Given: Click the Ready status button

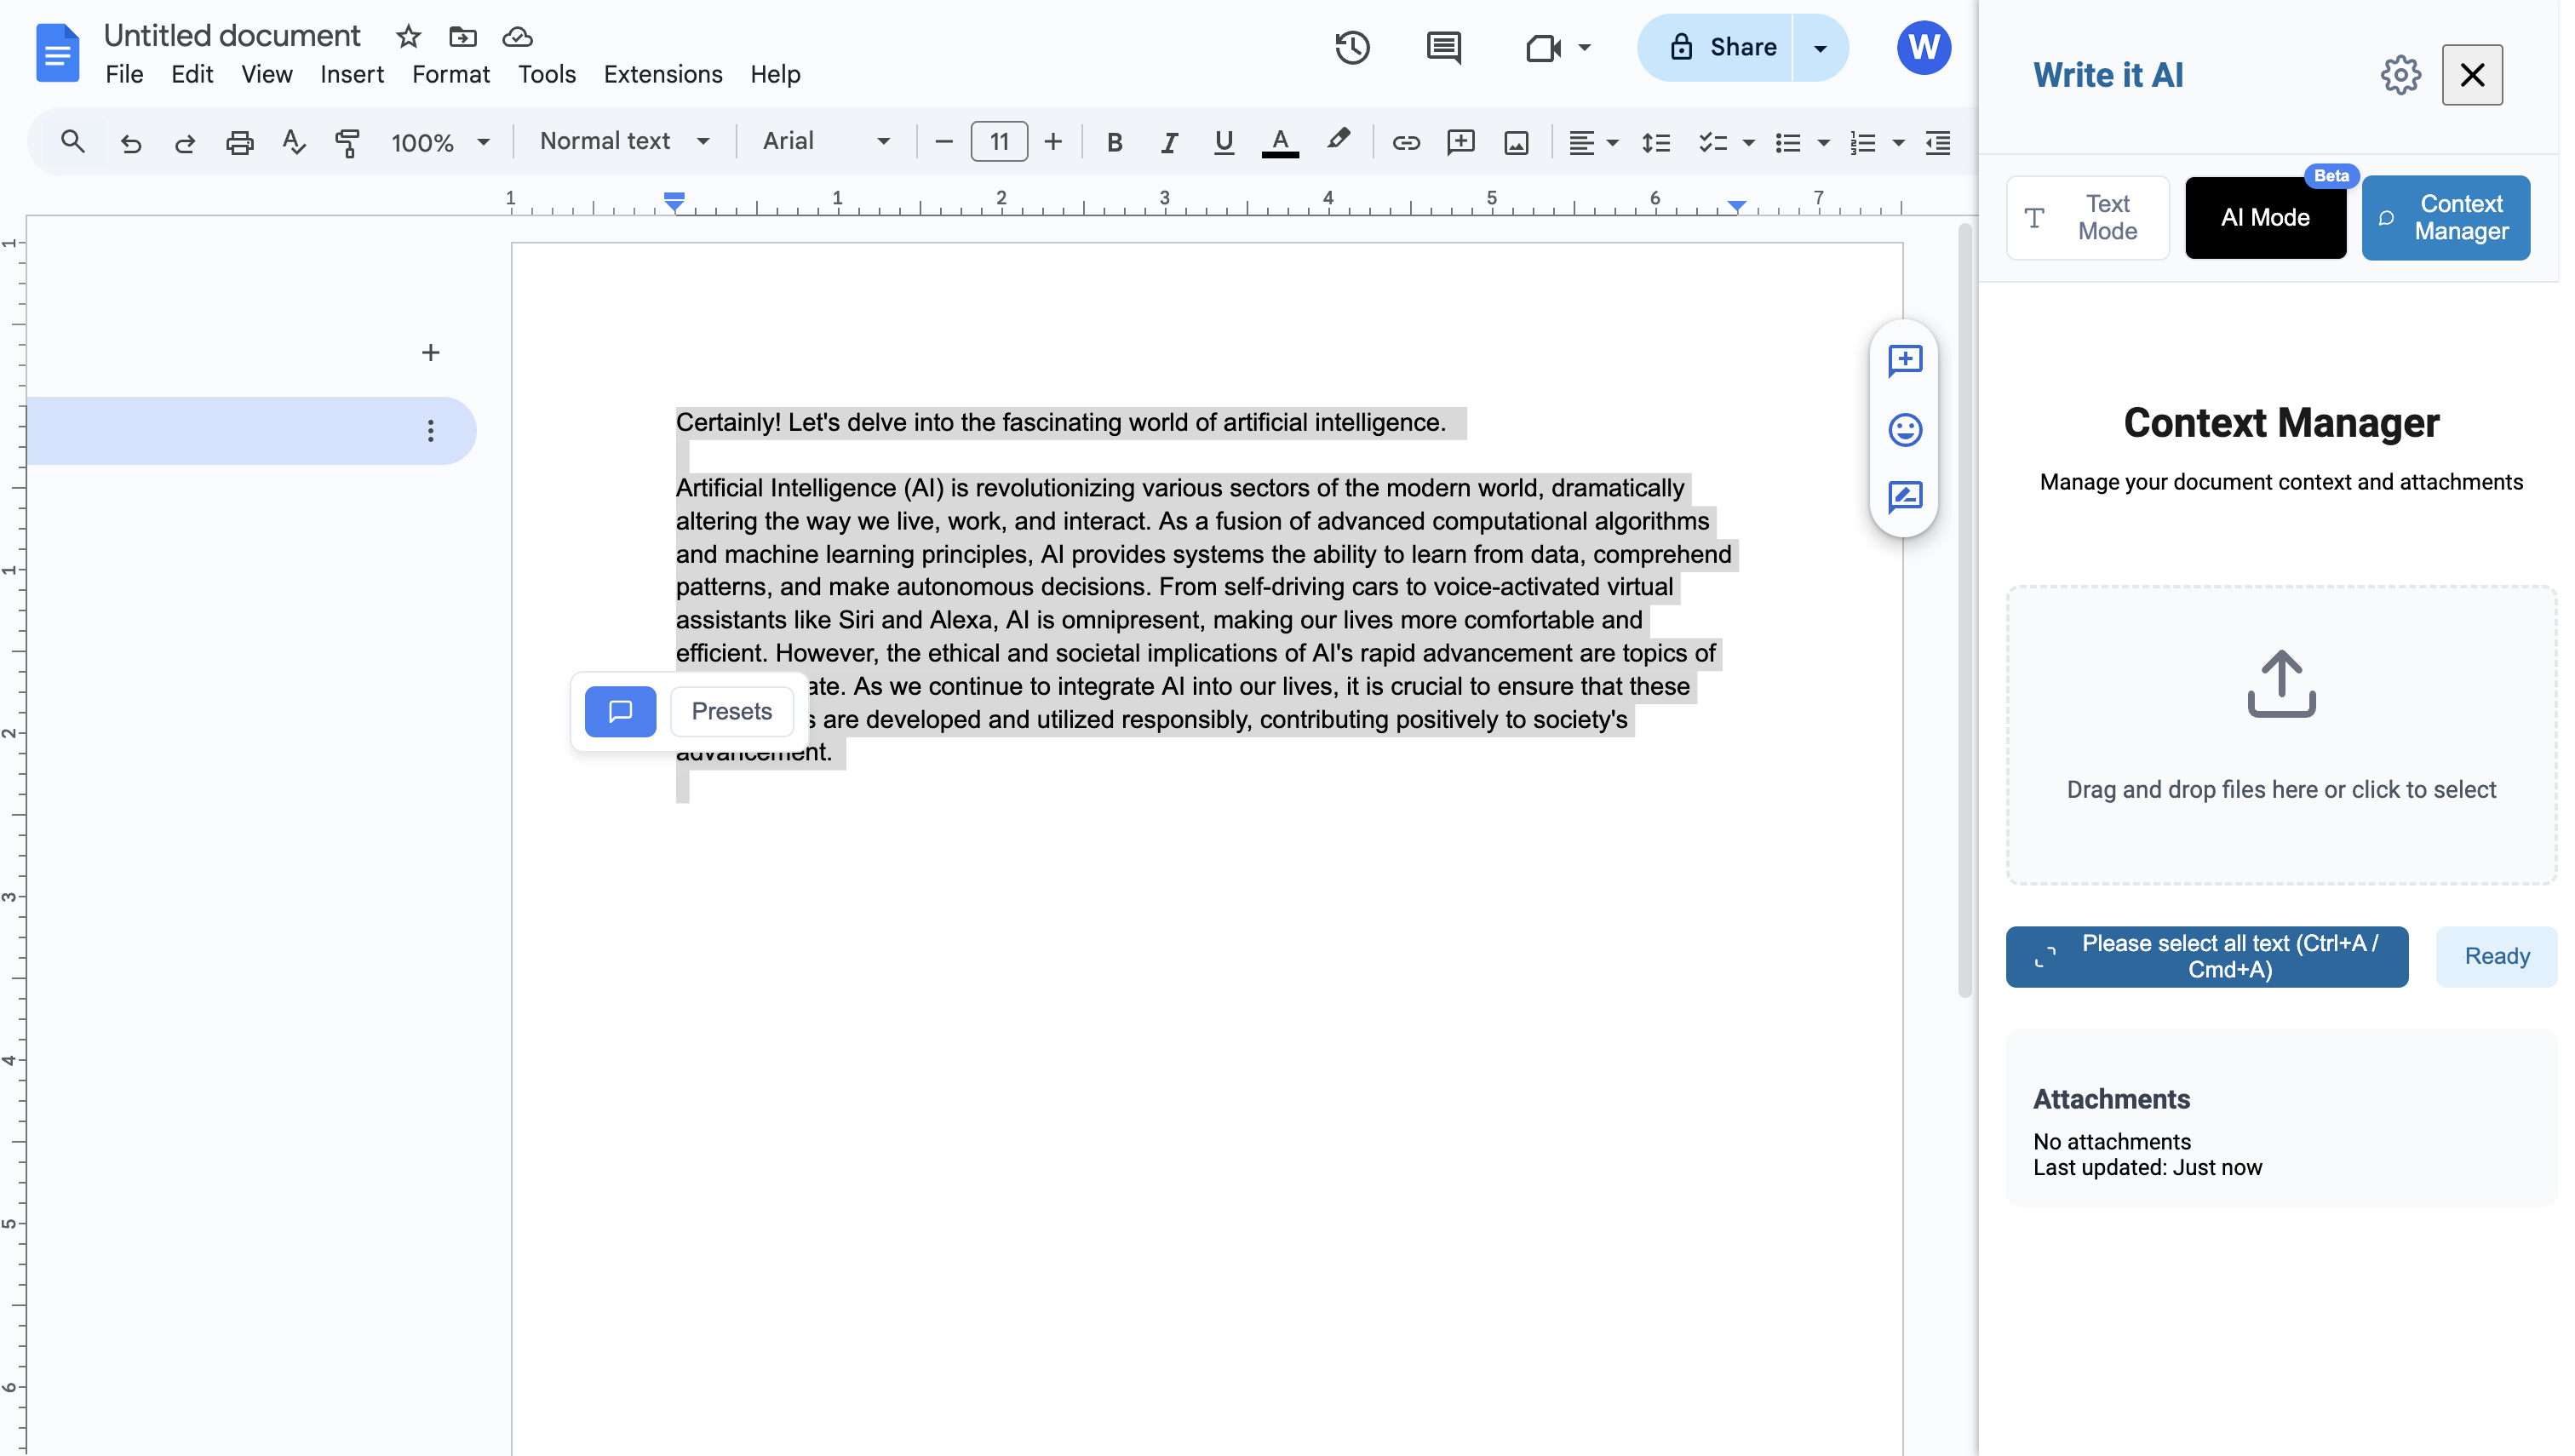Looking at the screenshot, I should tap(2496, 957).
